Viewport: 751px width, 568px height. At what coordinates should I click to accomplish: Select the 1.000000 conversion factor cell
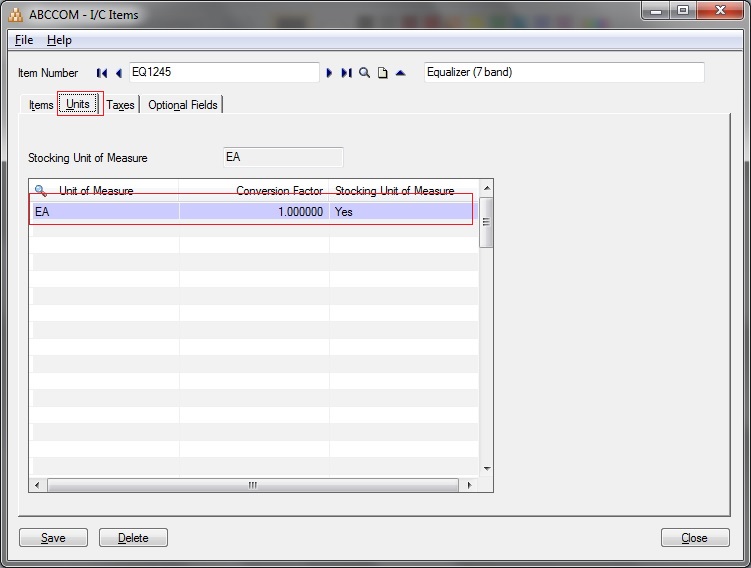tap(254, 212)
